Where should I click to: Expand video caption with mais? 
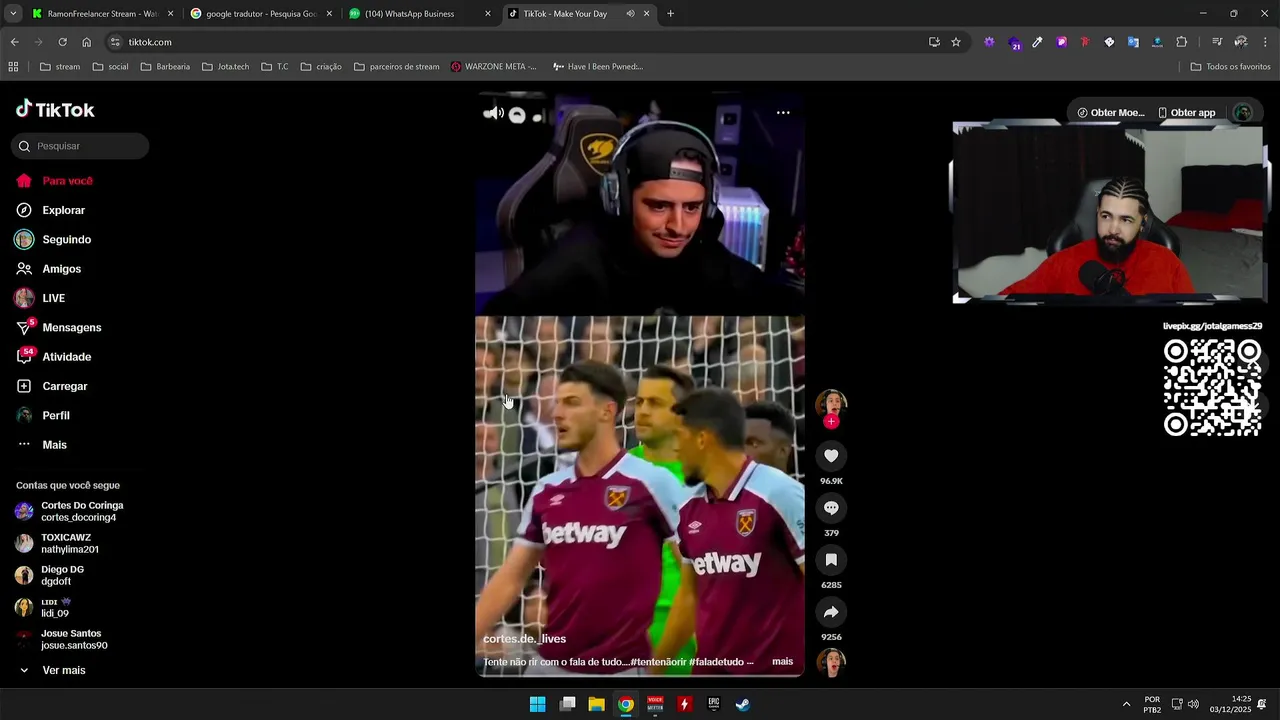point(782,661)
